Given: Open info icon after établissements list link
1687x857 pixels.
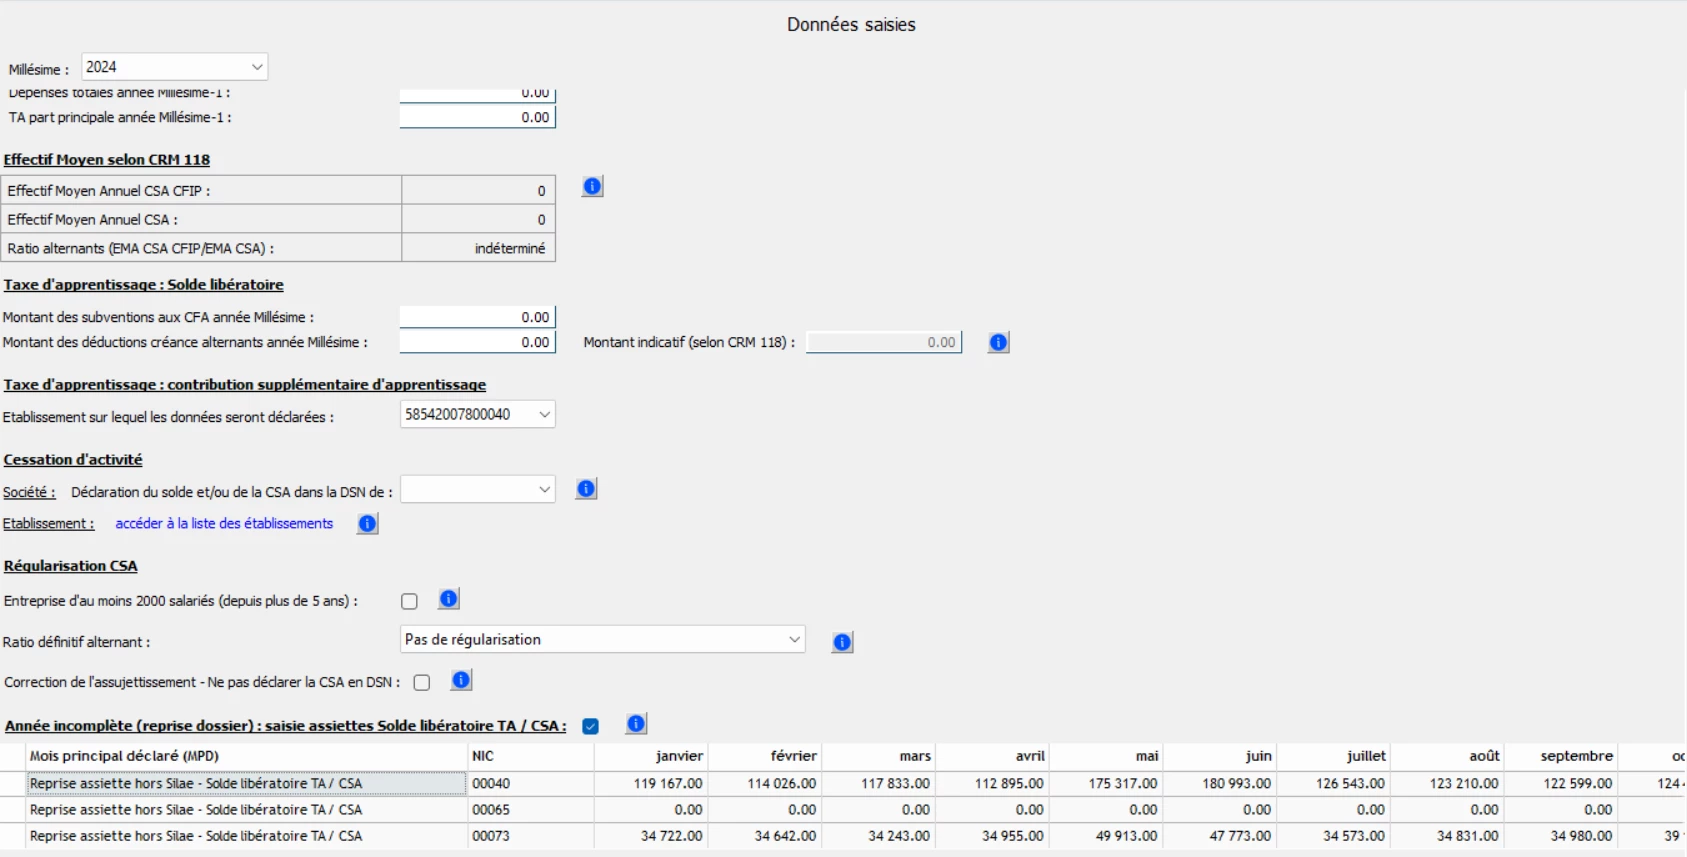Looking at the screenshot, I should coord(368,524).
